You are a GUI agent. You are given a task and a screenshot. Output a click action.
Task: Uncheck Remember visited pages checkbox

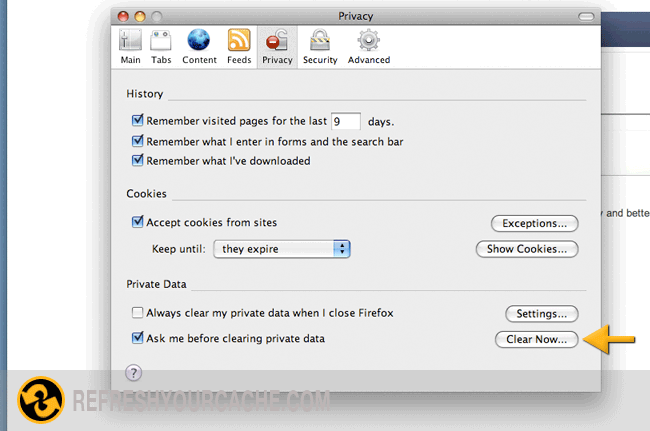tap(137, 120)
